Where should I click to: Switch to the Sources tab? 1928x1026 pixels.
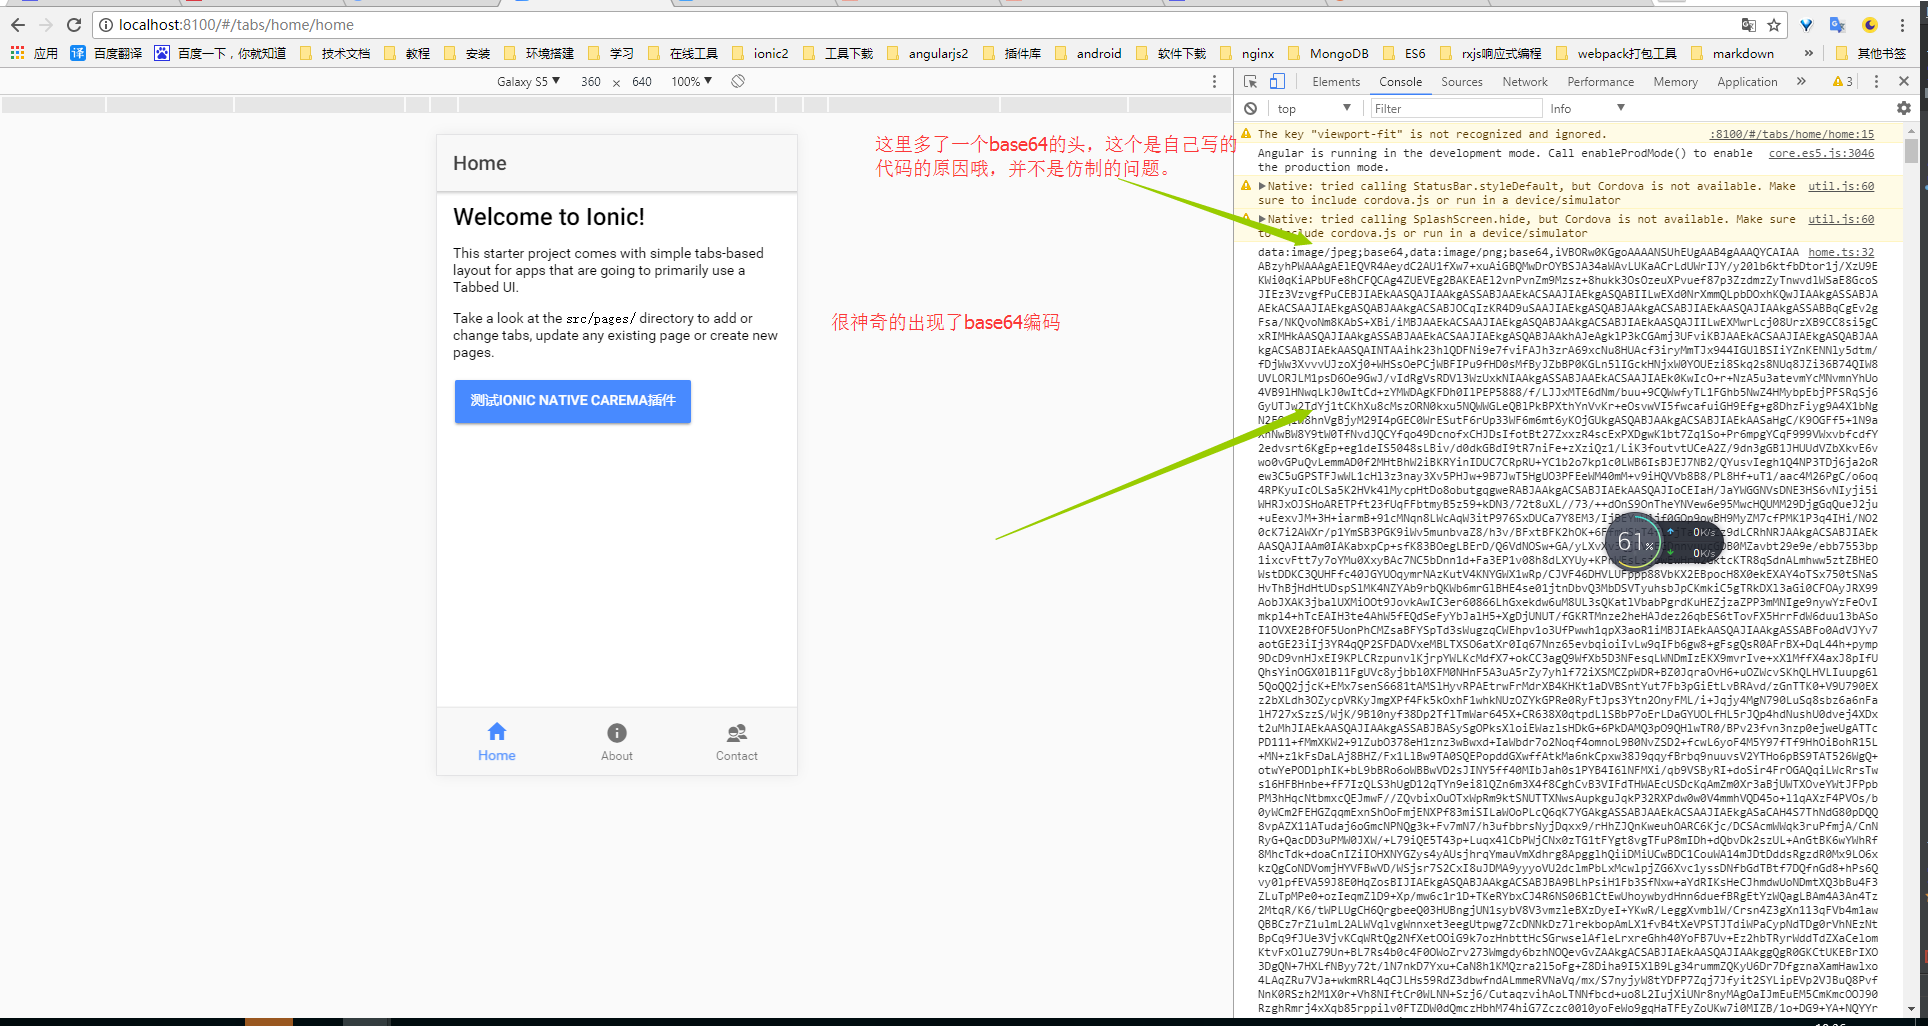point(1461,82)
